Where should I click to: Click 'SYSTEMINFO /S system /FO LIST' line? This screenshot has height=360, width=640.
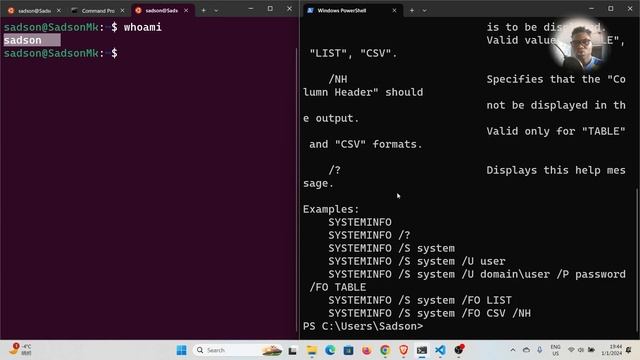click(x=420, y=300)
